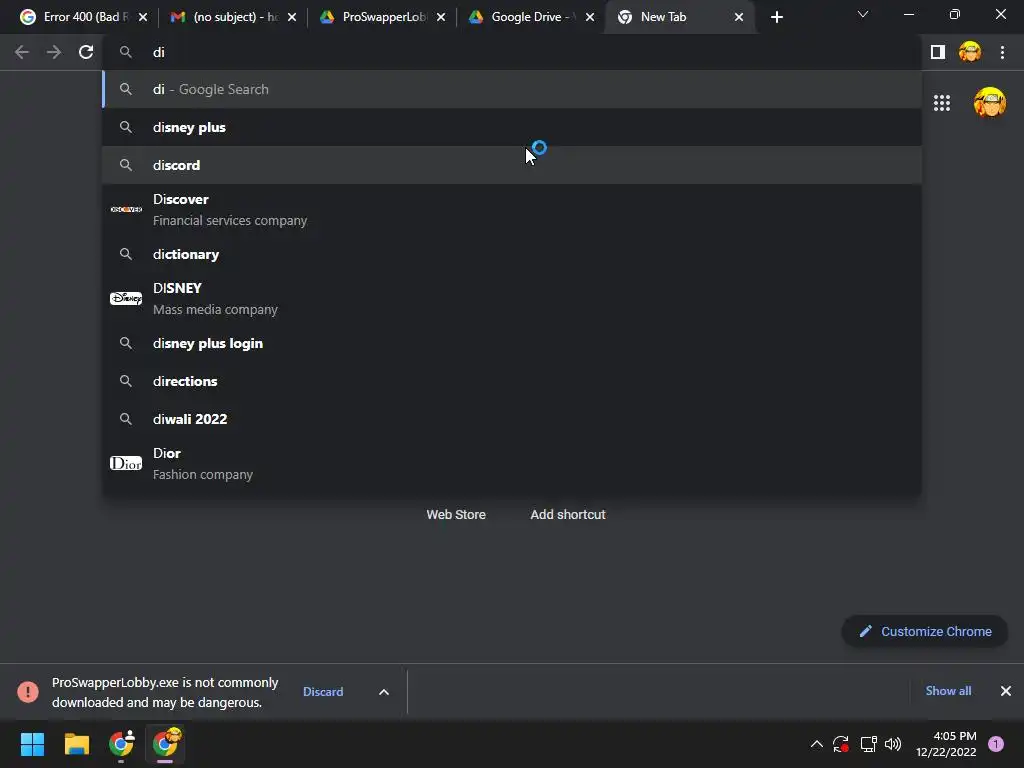This screenshot has height=768, width=1024.
Task: Click the Disney logo thumbnail
Action: (126, 298)
